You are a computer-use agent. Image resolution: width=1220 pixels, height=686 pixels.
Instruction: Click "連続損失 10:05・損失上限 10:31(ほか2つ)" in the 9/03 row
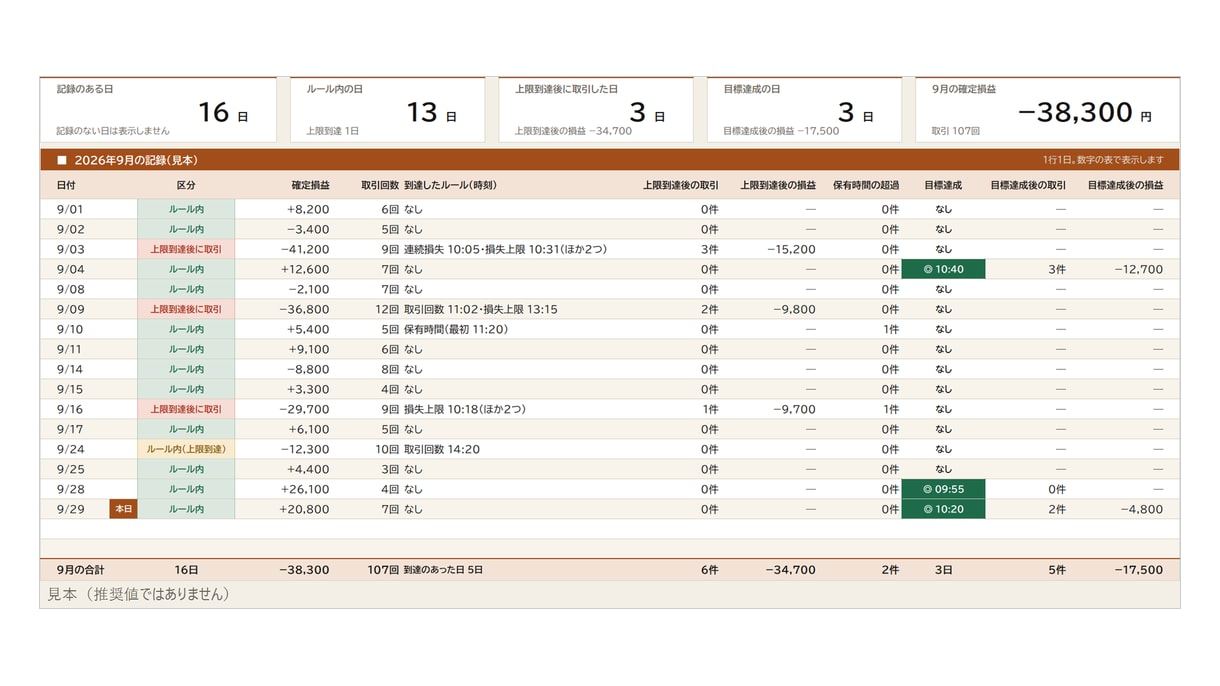pyautogui.click(x=505, y=249)
